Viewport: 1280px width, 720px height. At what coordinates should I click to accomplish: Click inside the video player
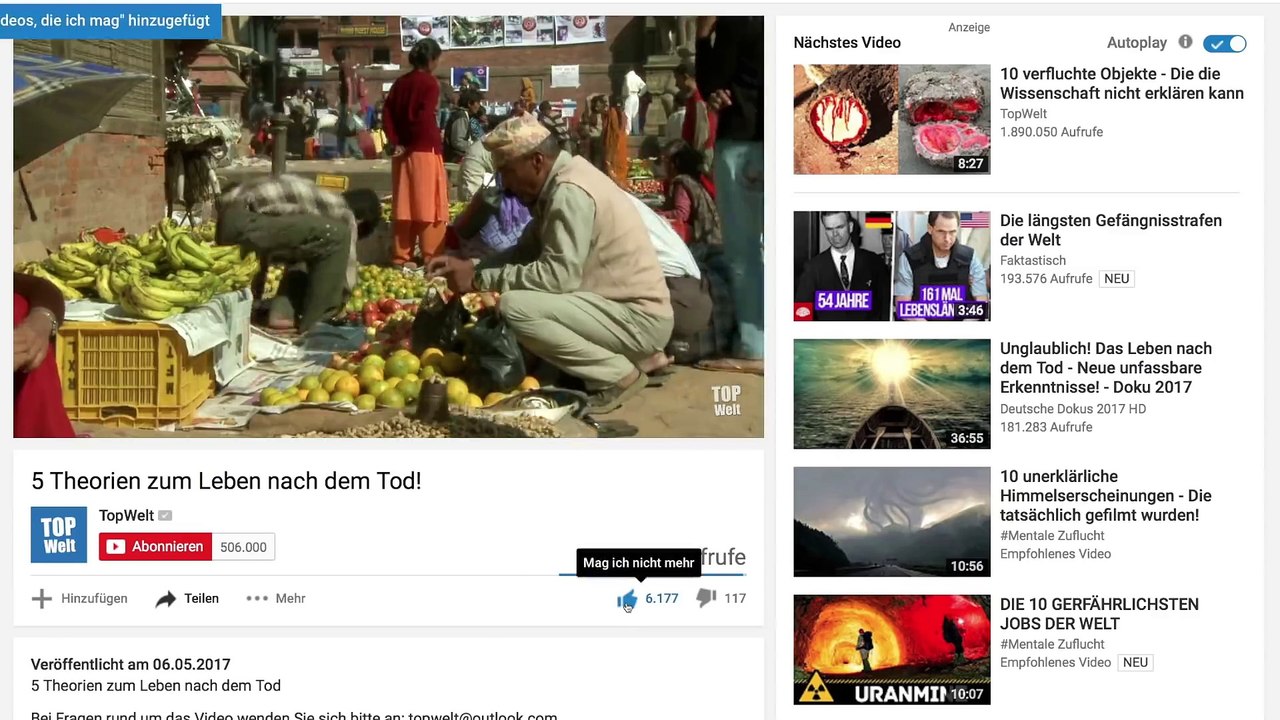click(x=388, y=226)
